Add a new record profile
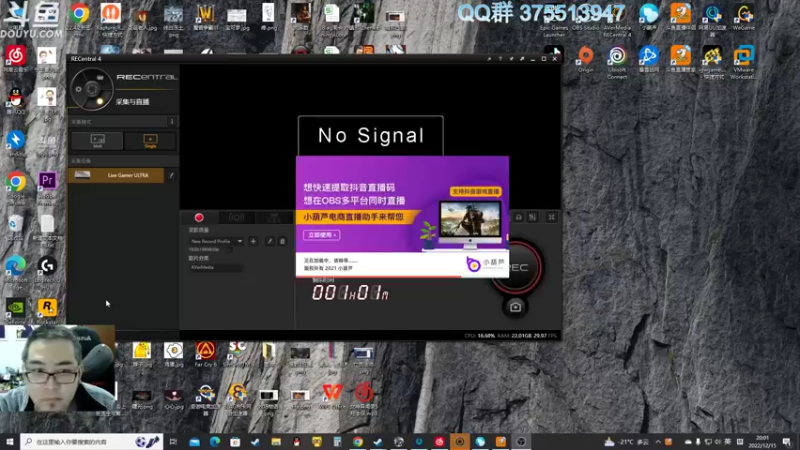 pos(254,241)
